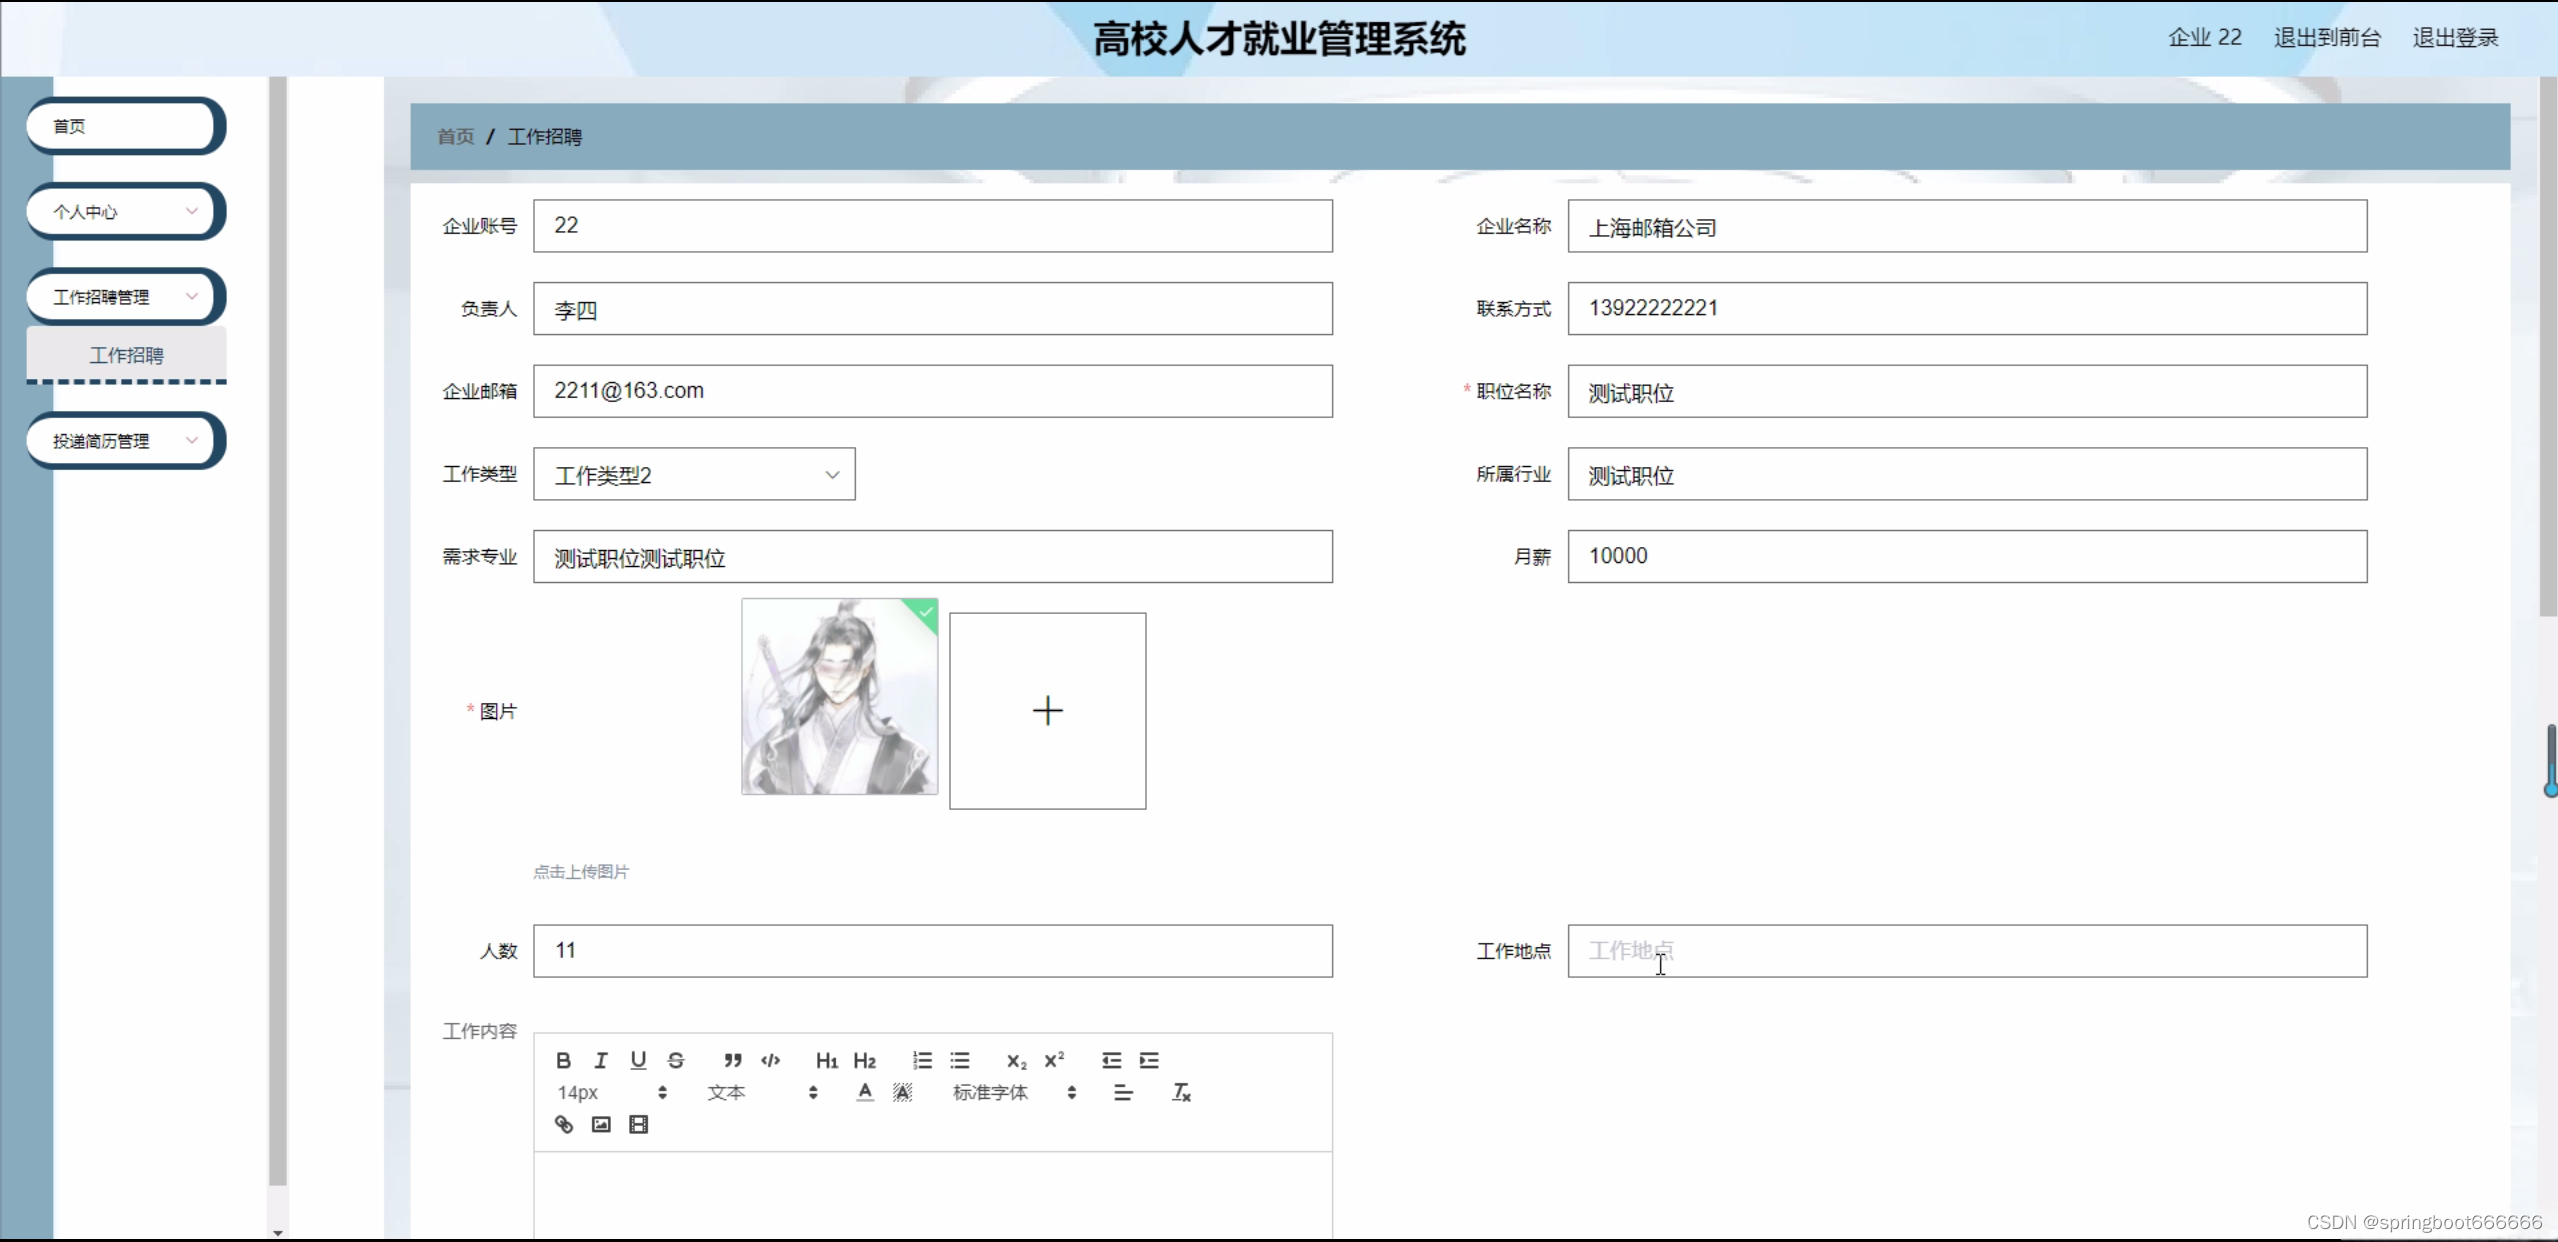Toggle bold in the 工作内容 editor
Viewport: 2558px width, 1242px height.
[563, 1060]
